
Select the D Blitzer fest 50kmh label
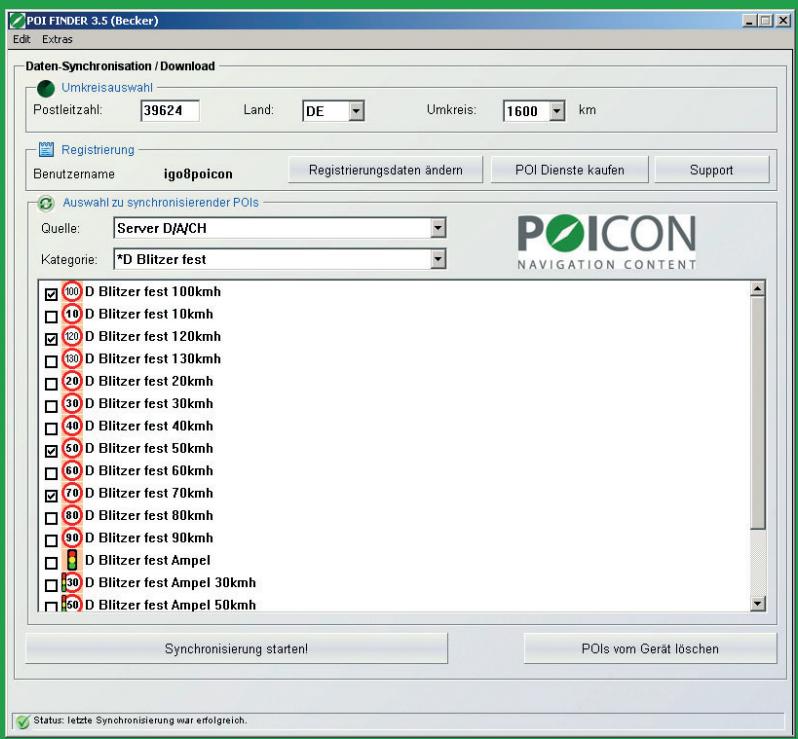149,448
